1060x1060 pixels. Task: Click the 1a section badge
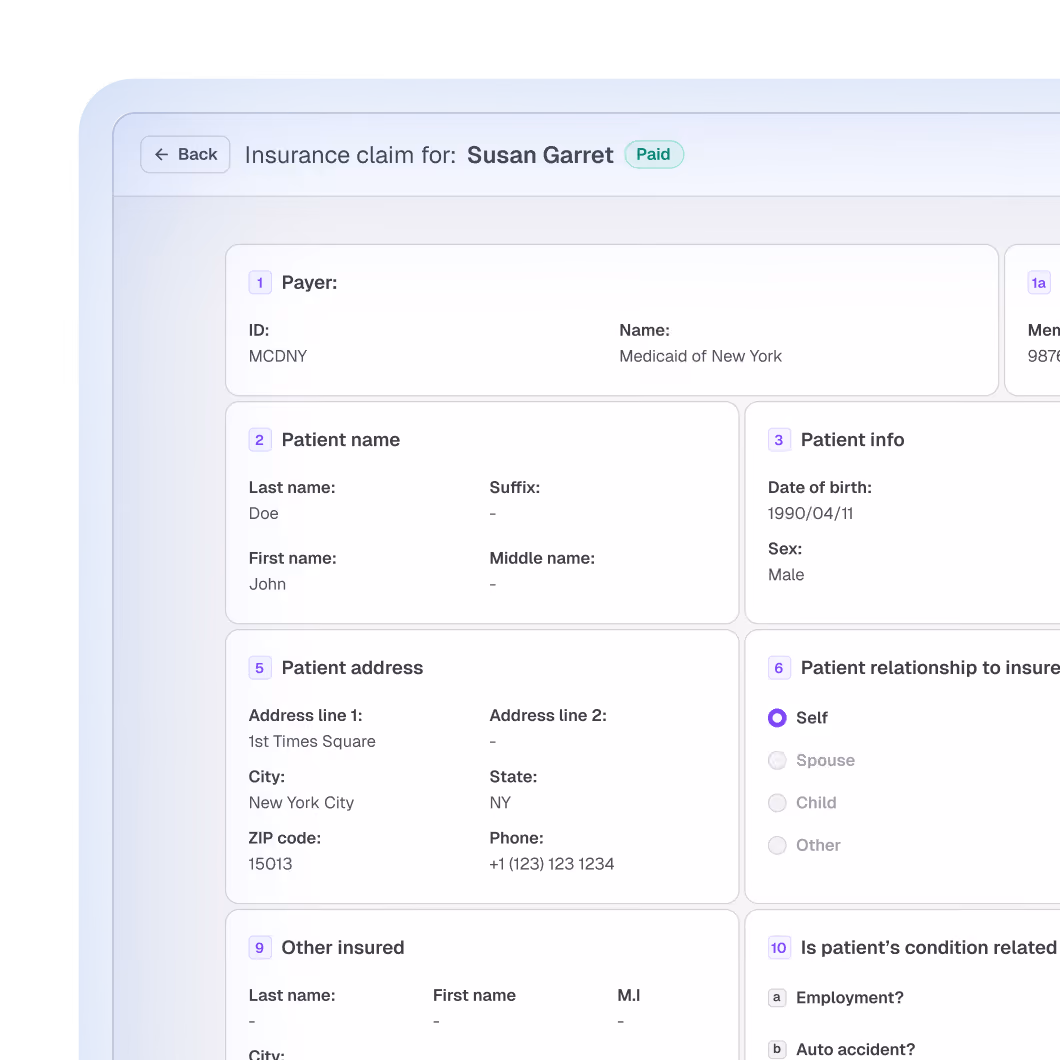1039,283
